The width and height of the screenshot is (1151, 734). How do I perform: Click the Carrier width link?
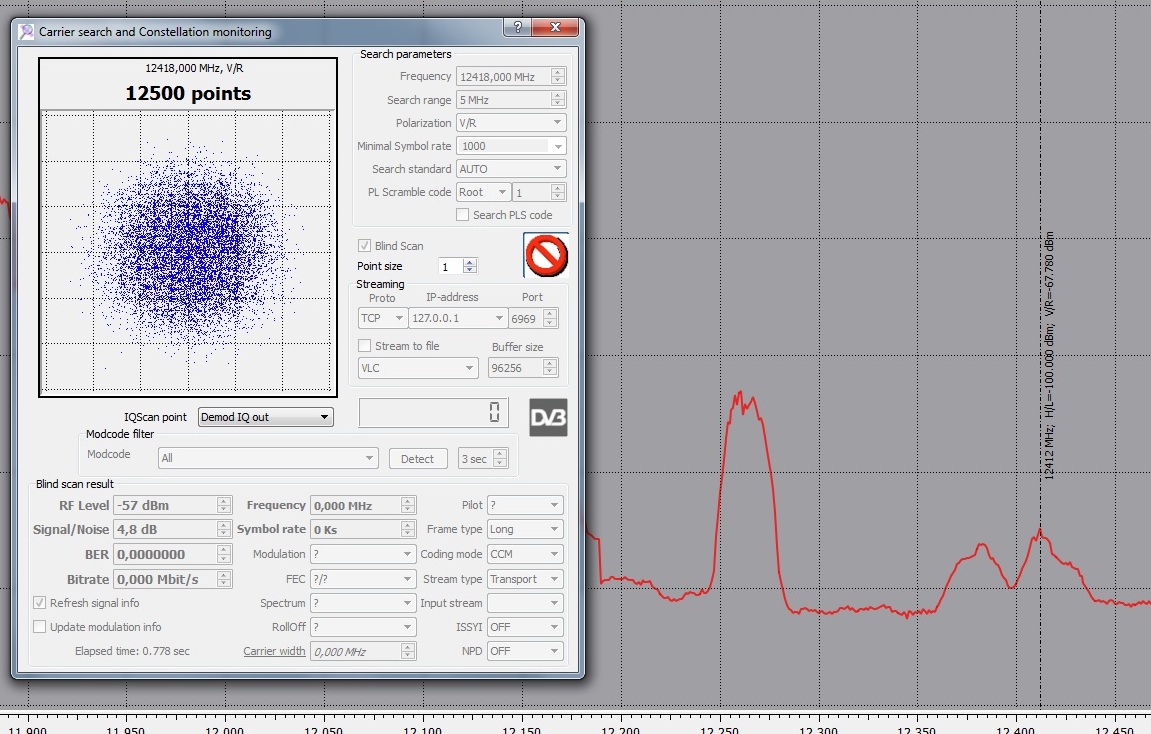(275, 651)
